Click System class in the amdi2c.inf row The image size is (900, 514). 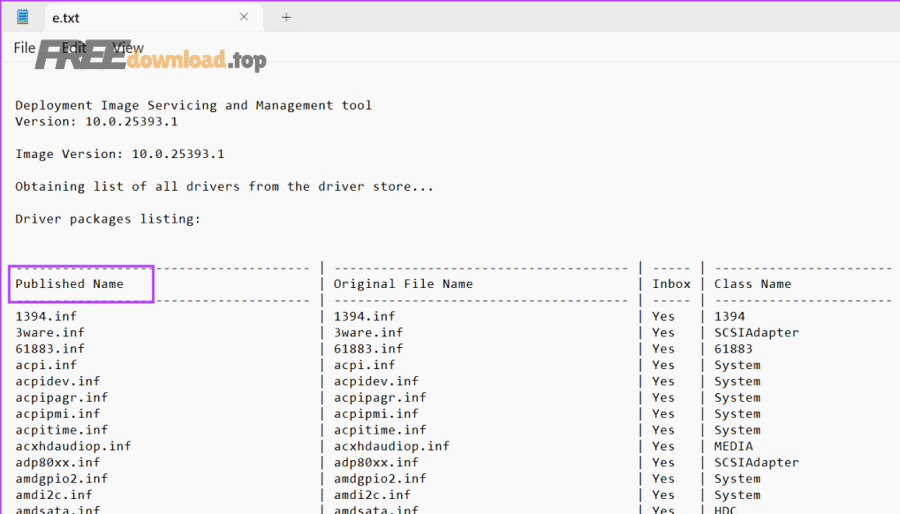[737, 495]
